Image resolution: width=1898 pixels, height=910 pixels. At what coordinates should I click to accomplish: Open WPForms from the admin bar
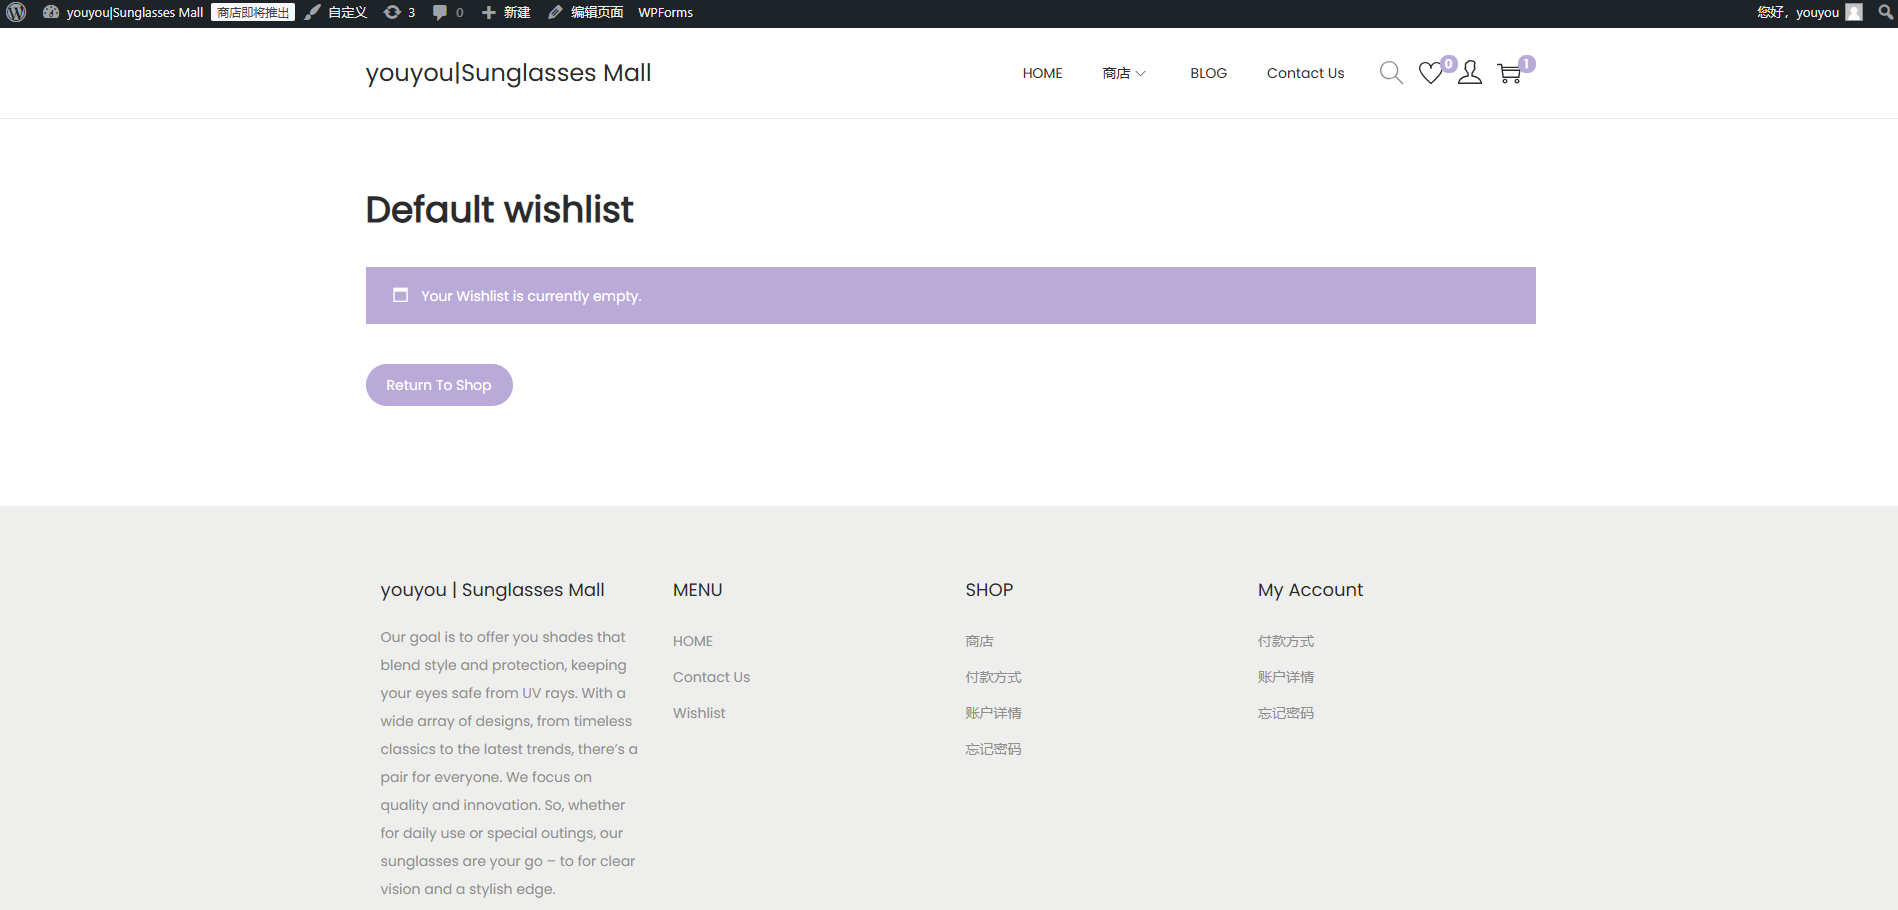tap(665, 13)
